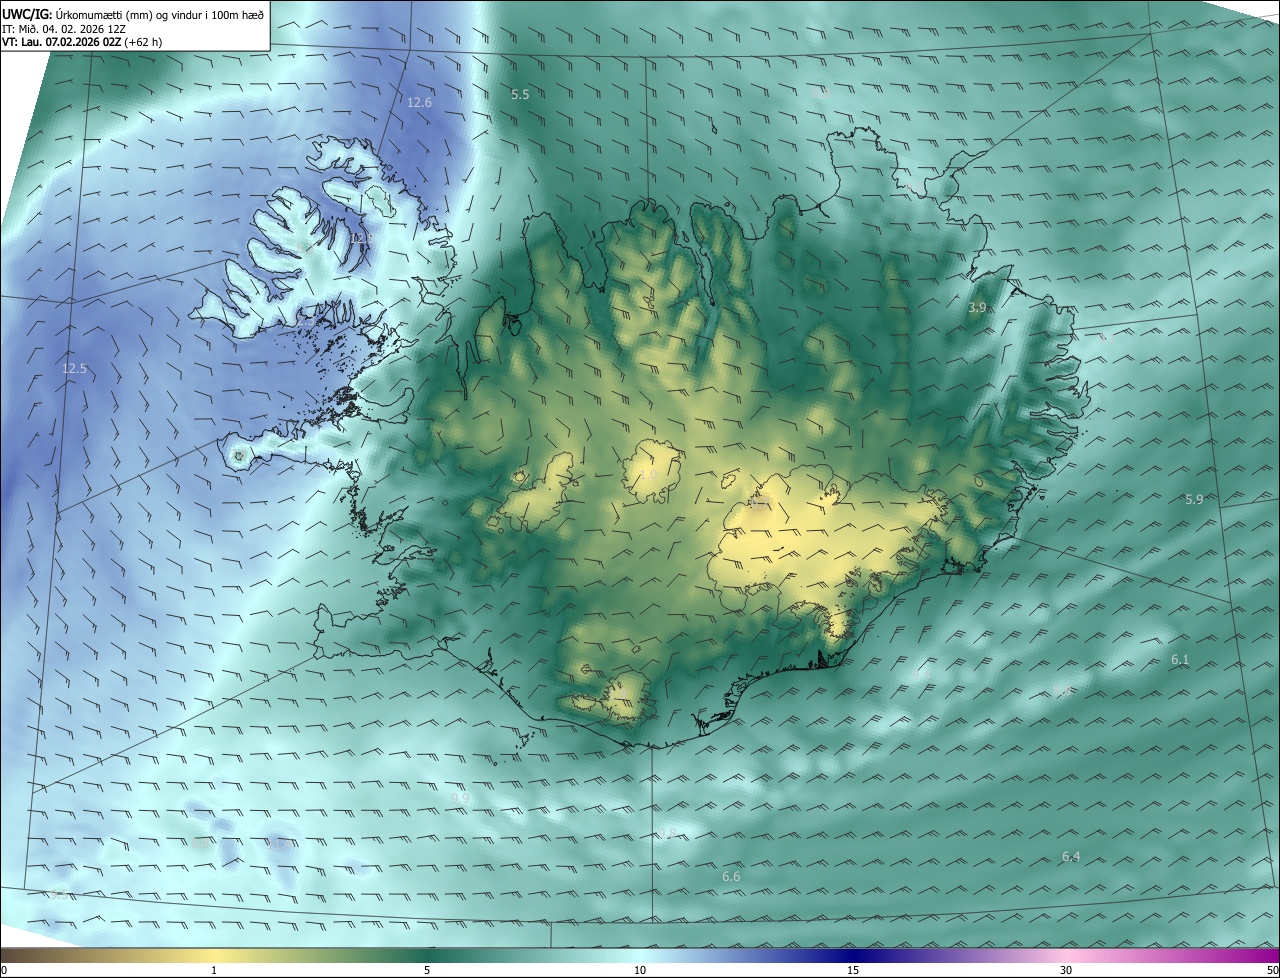Image resolution: width=1280 pixels, height=978 pixels.
Task: Click the 'IT: Mið. 04. 02. 2026 12Z' line
Action: pos(64,29)
